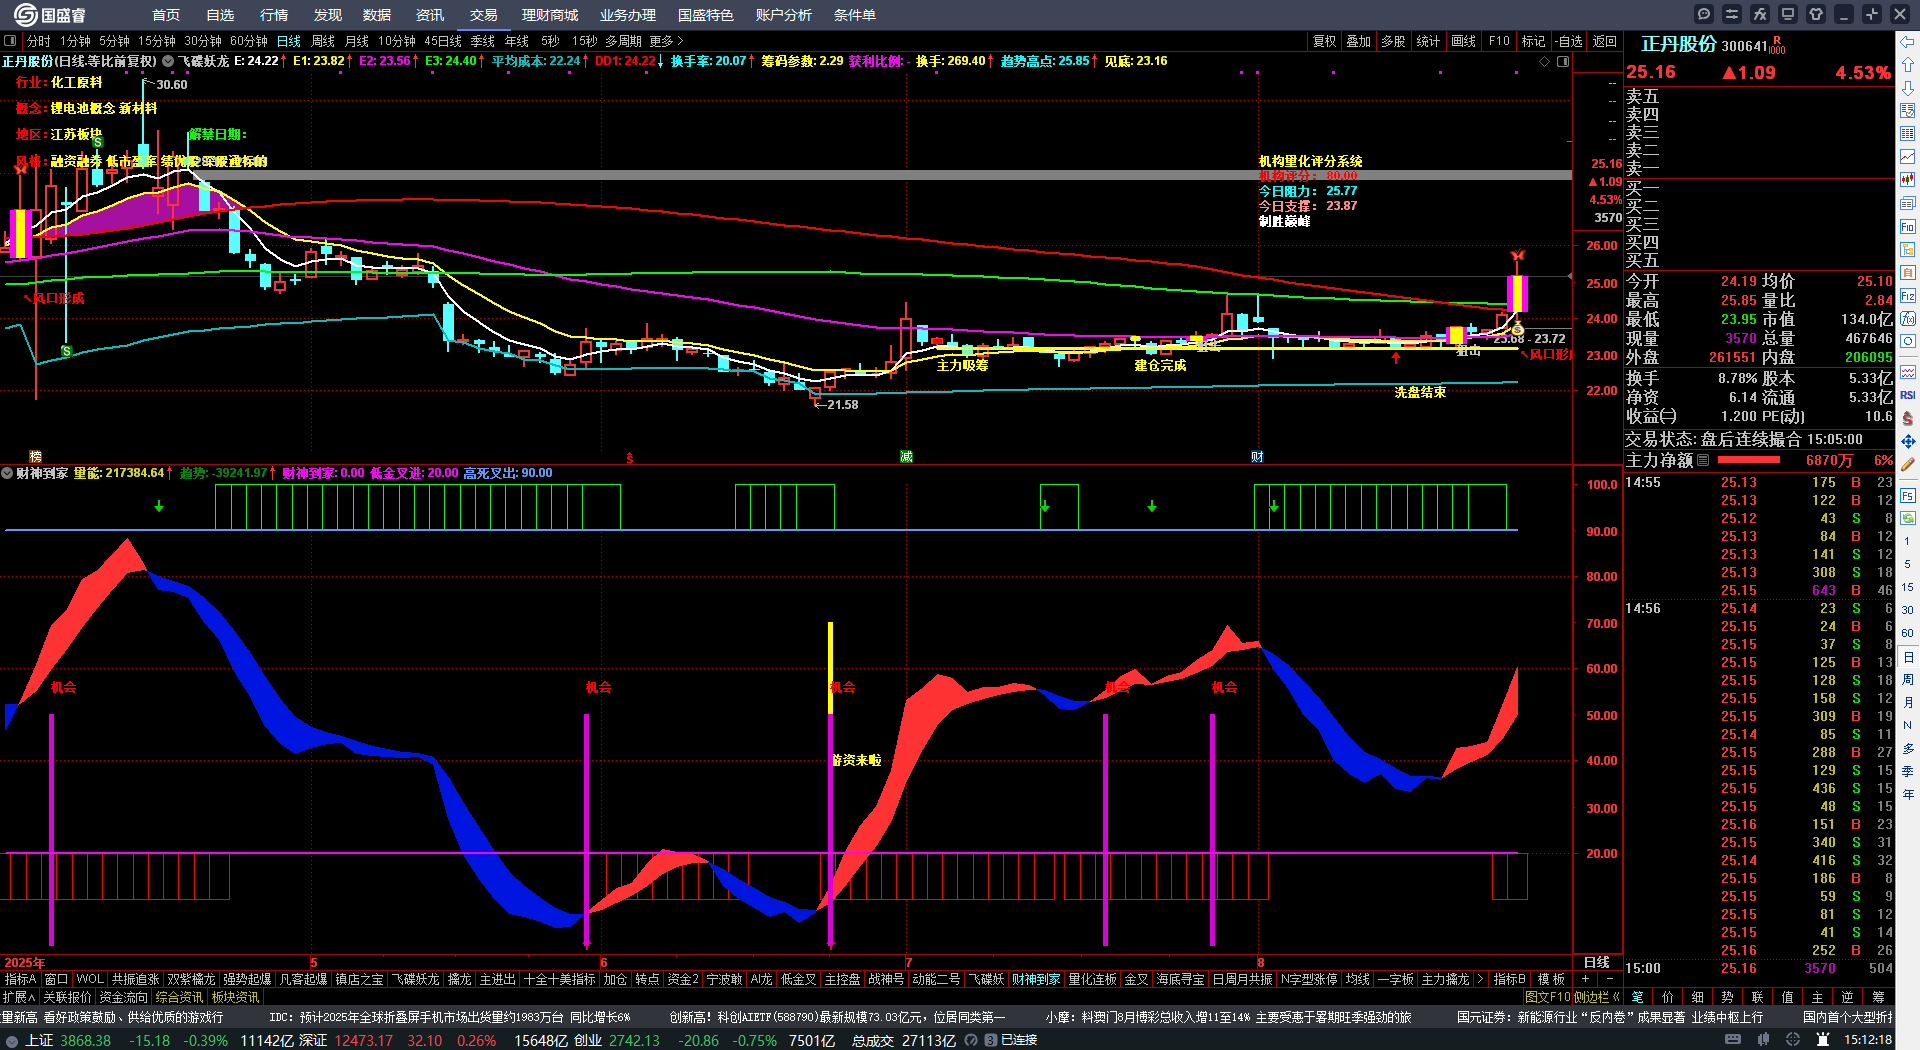
Task: Open the 模板 template menu
Action: click(1551, 979)
